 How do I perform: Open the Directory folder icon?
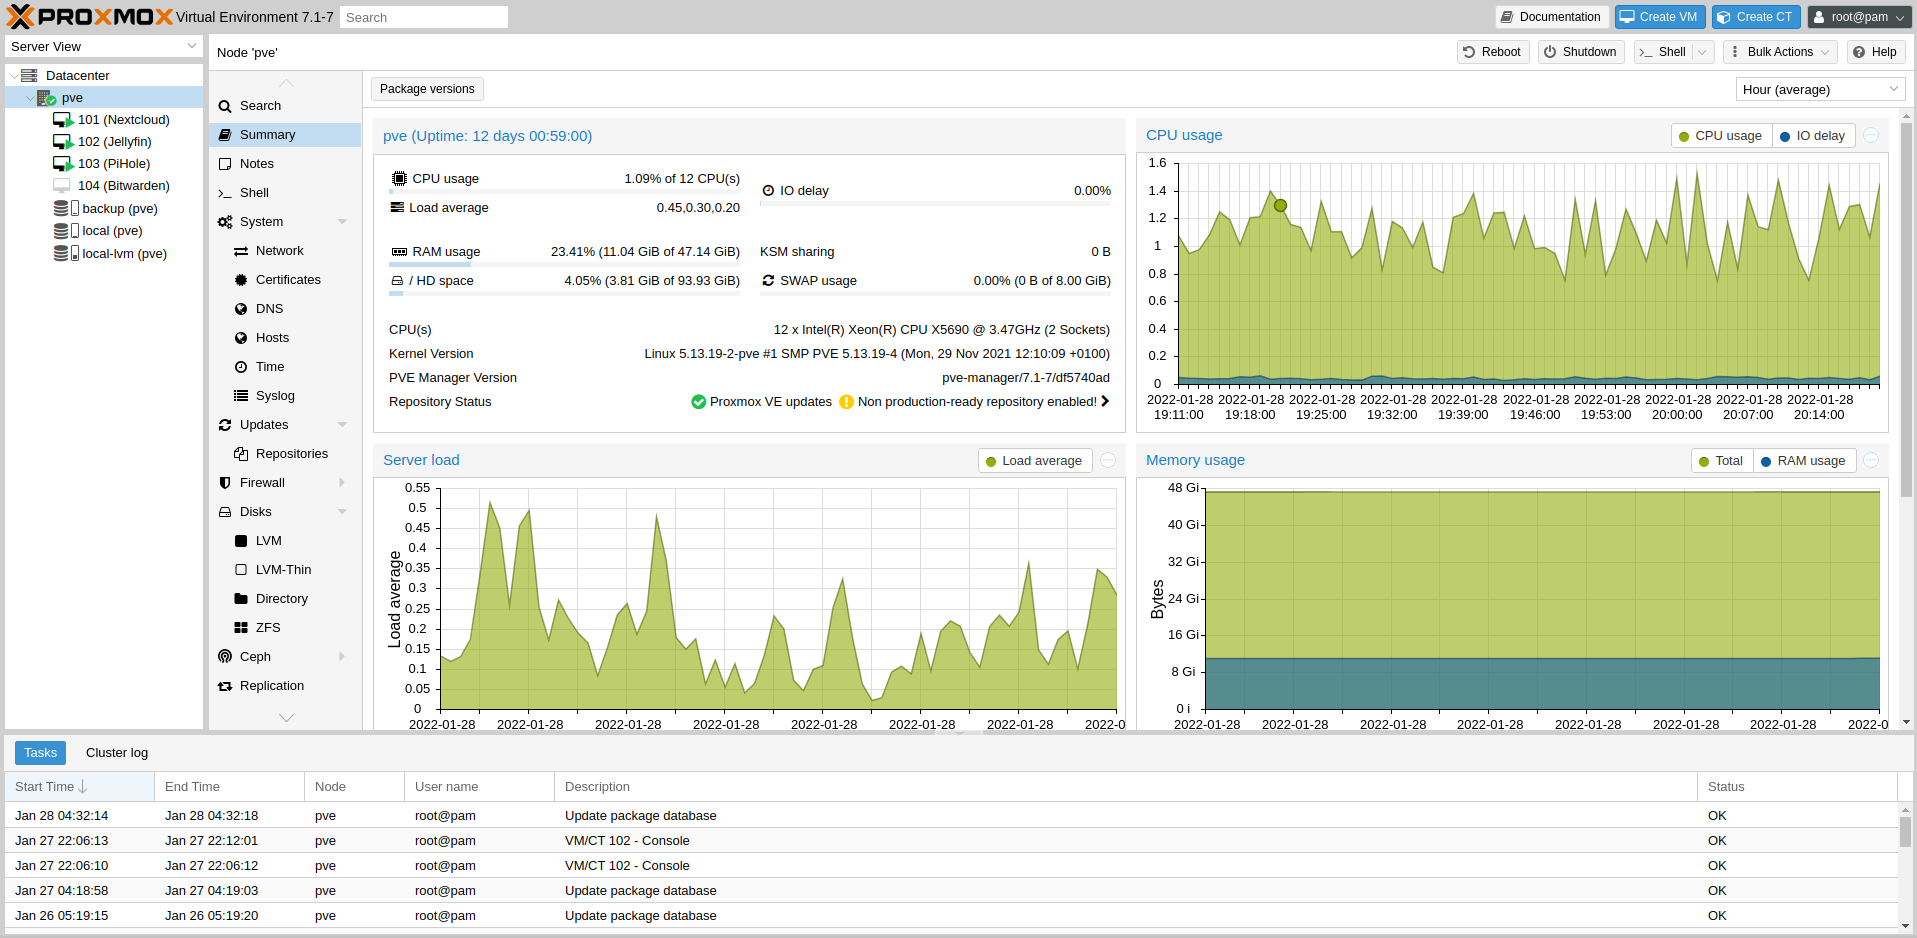[x=241, y=599]
